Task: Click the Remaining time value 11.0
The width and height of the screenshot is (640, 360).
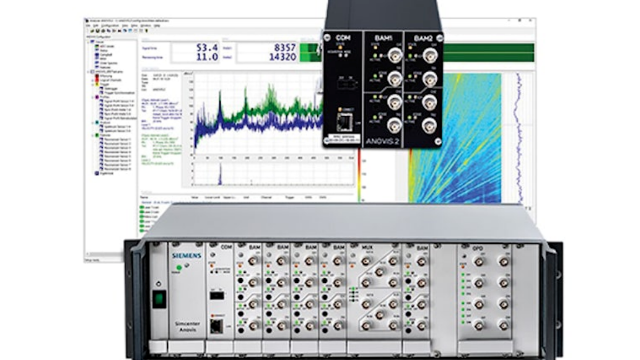Action: (x=207, y=57)
